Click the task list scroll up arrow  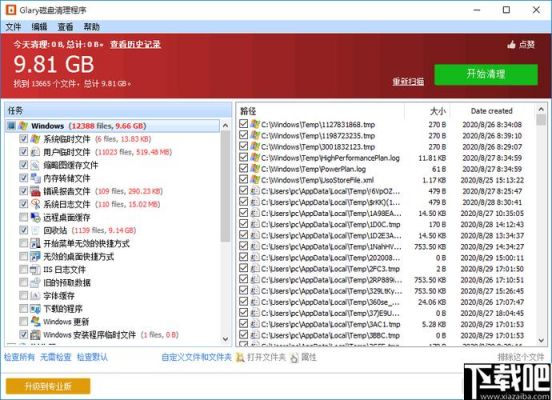[x=225, y=126]
